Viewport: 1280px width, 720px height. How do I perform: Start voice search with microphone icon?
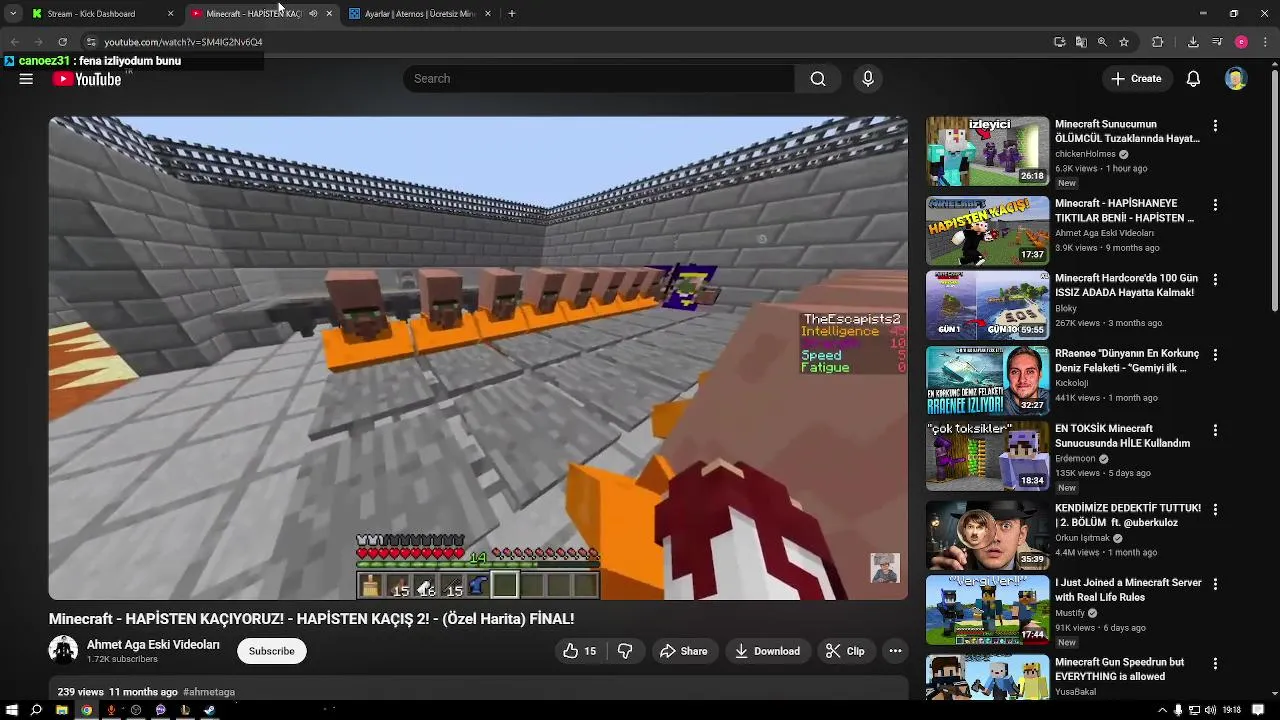[868, 79]
